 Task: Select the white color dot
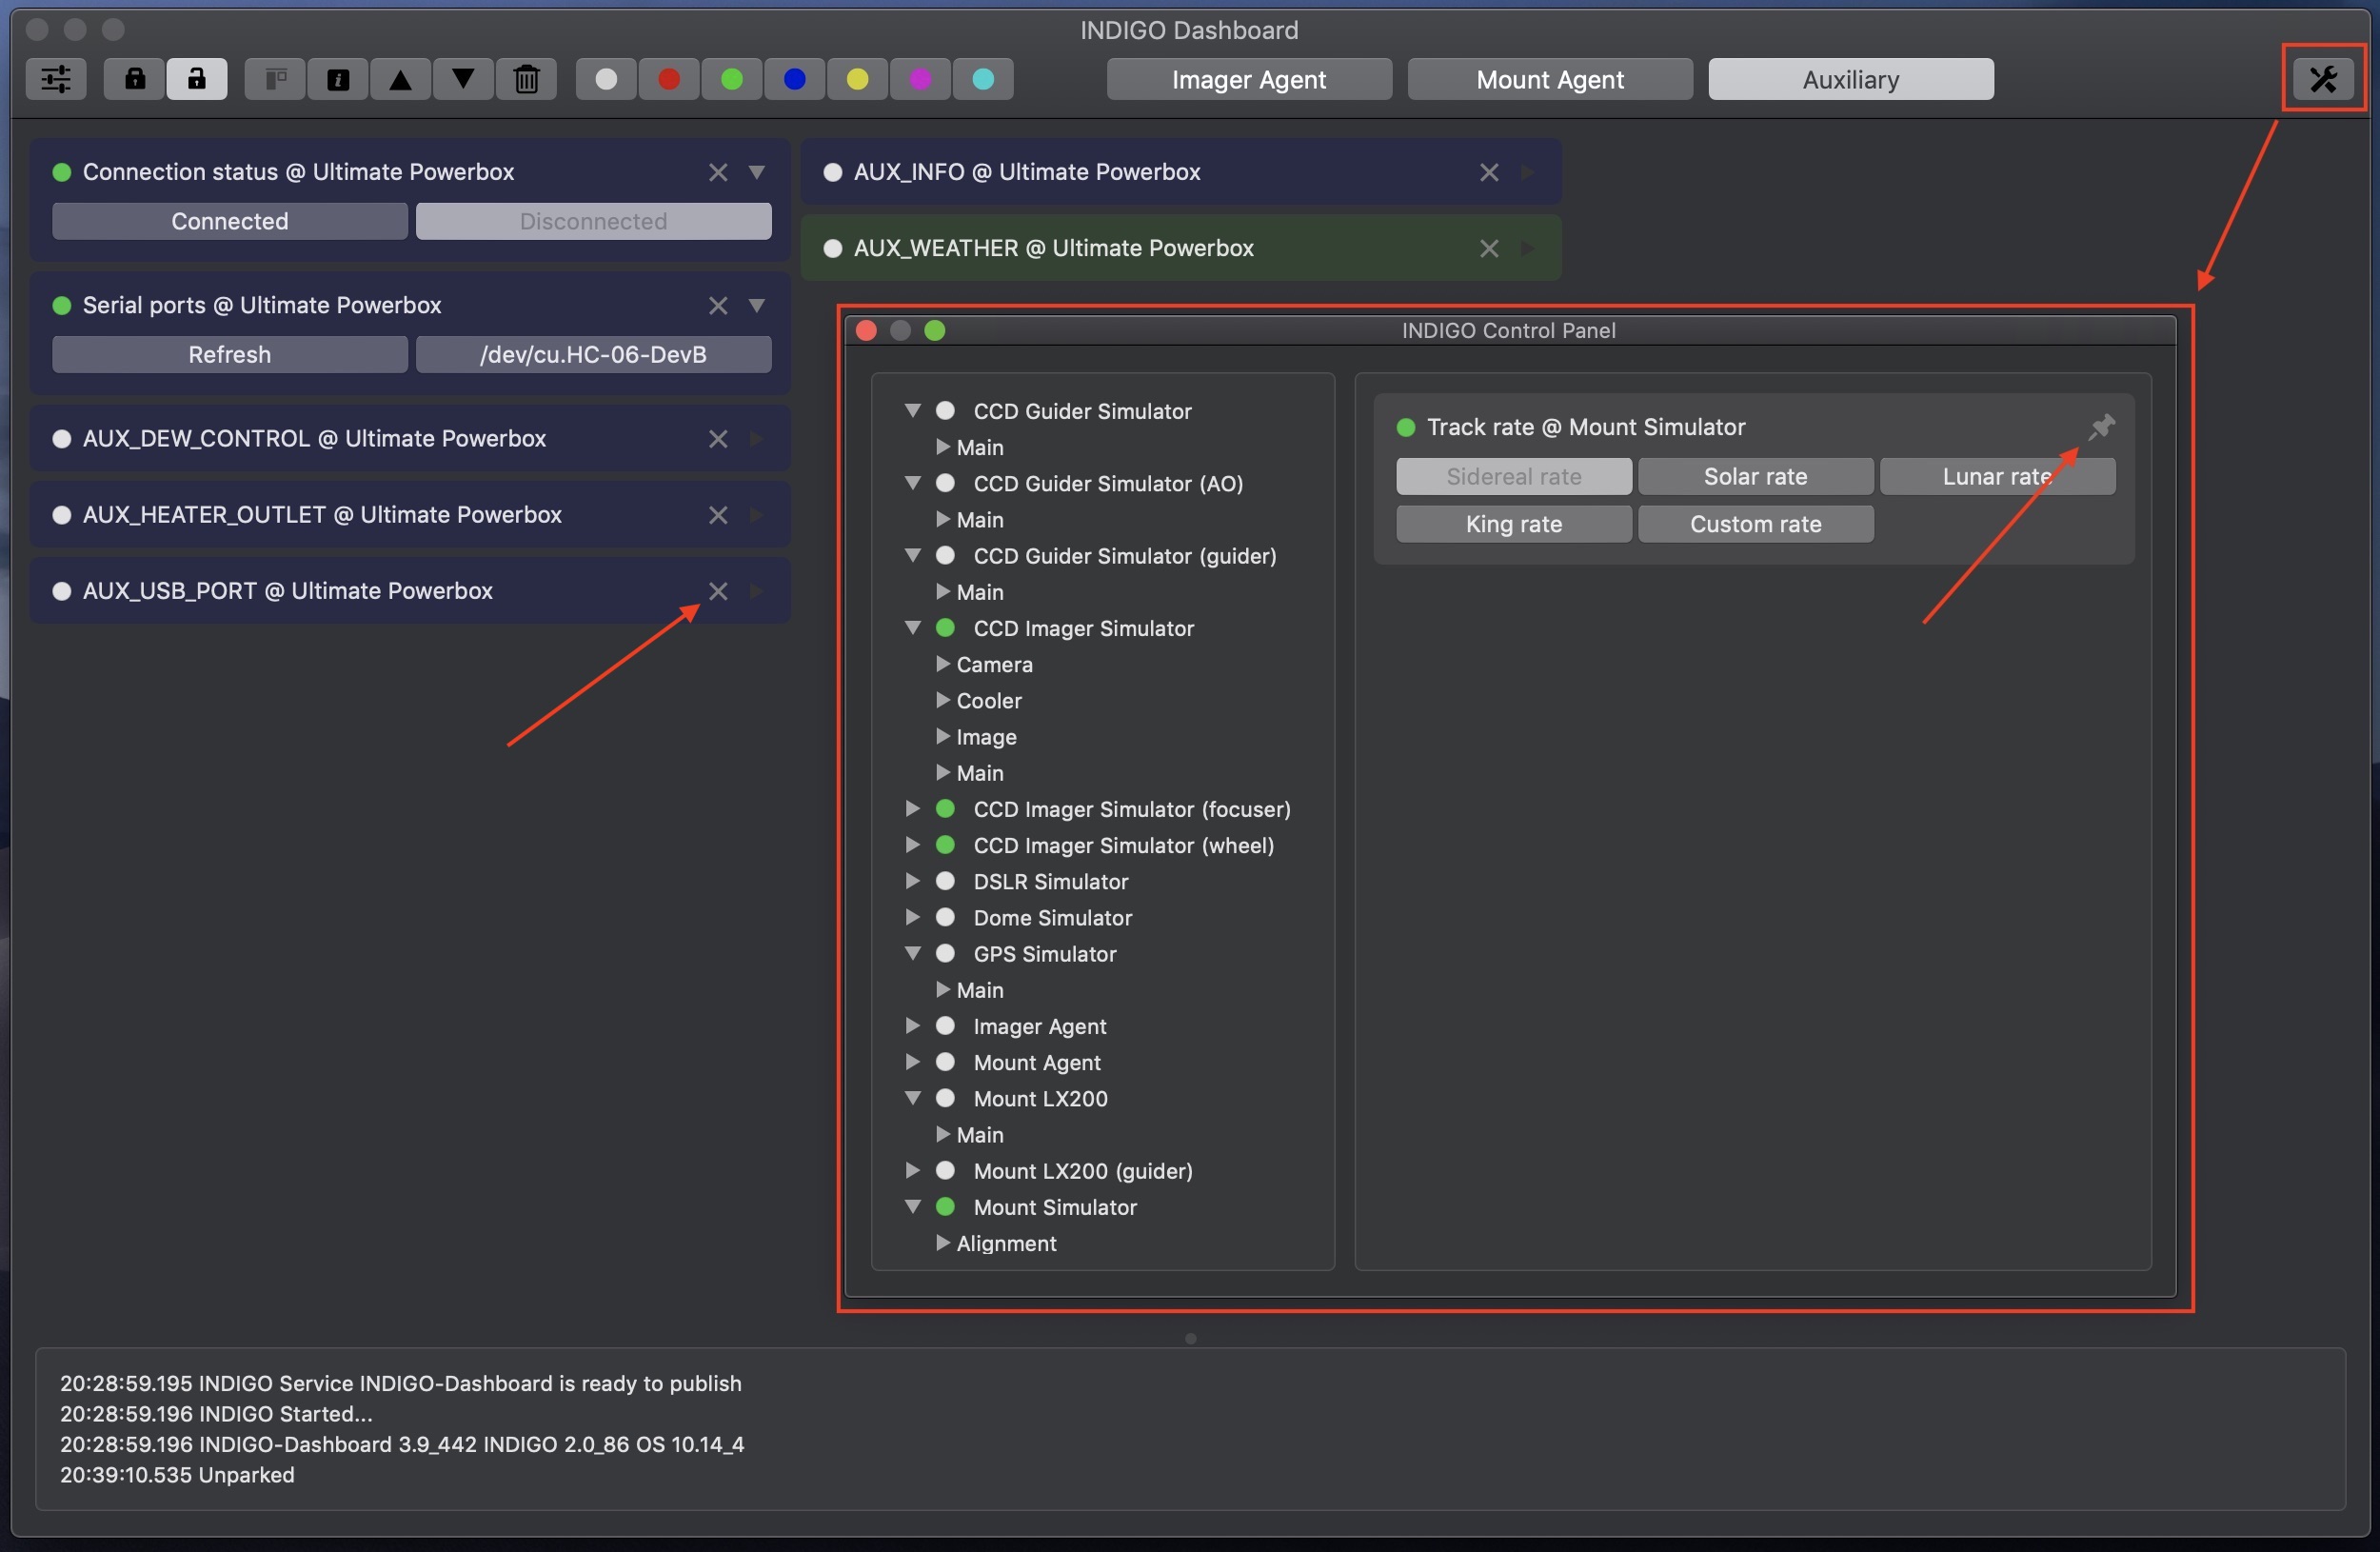tap(606, 79)
